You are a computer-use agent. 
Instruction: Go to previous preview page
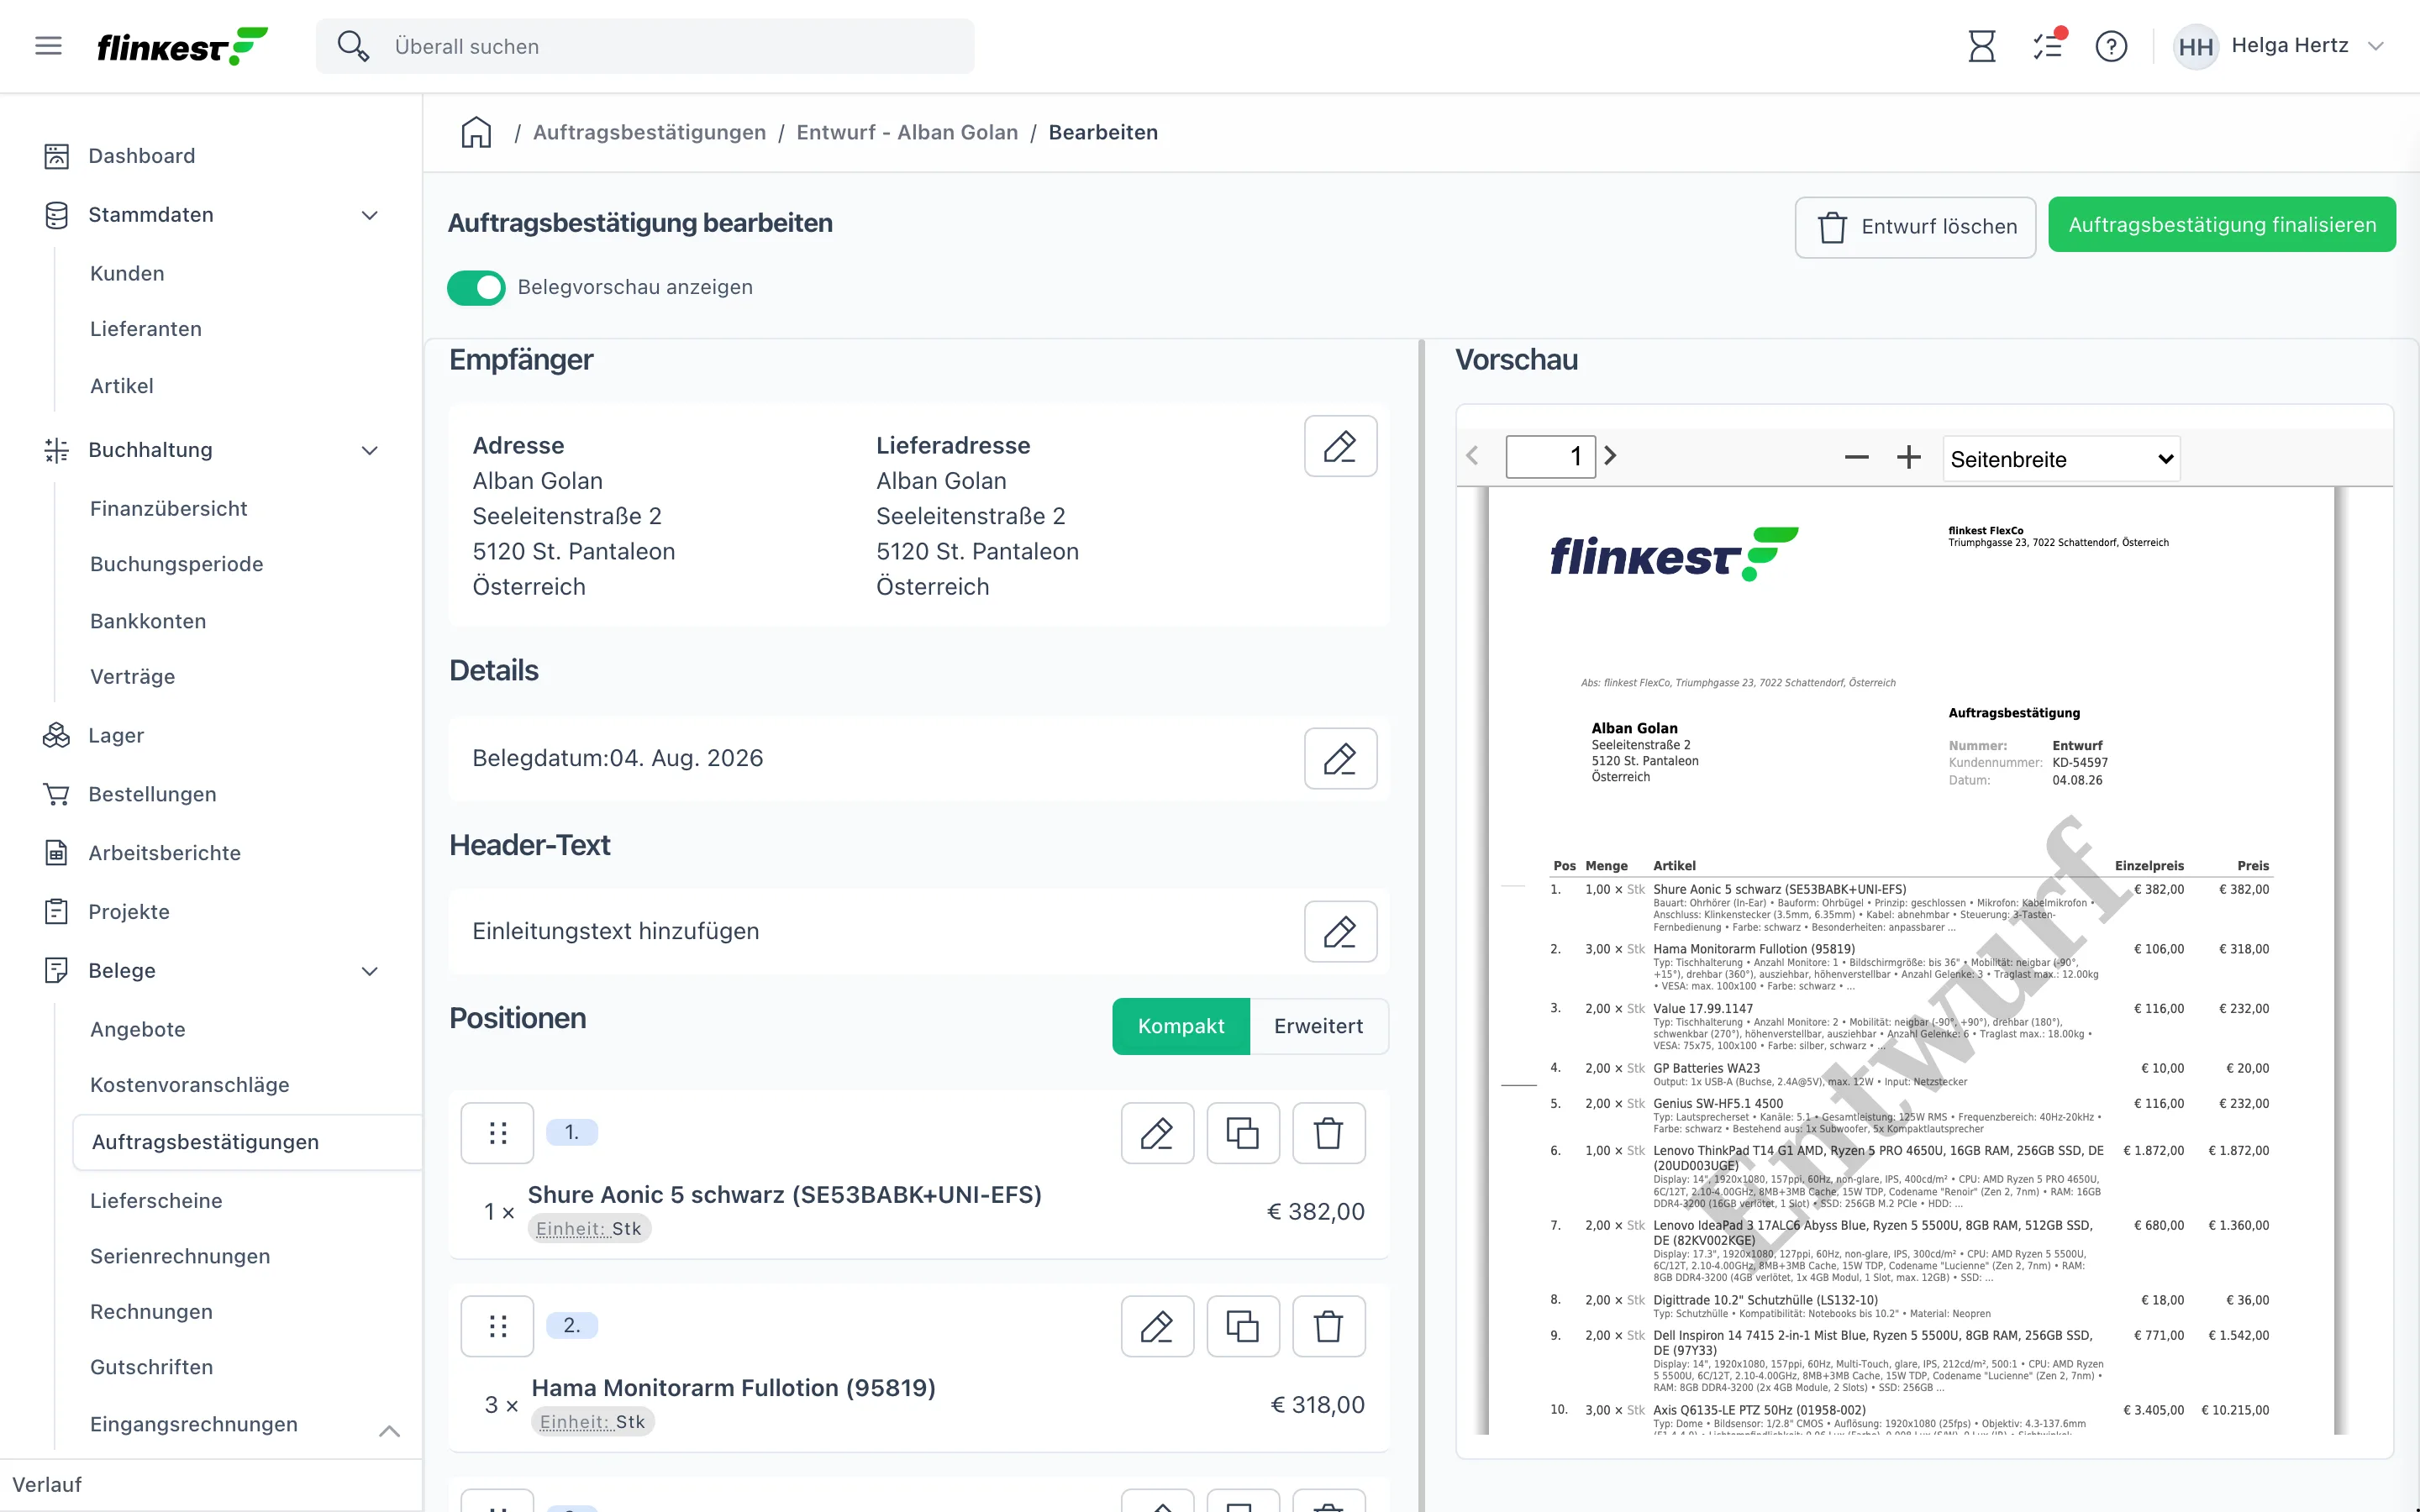point(1472,456)
